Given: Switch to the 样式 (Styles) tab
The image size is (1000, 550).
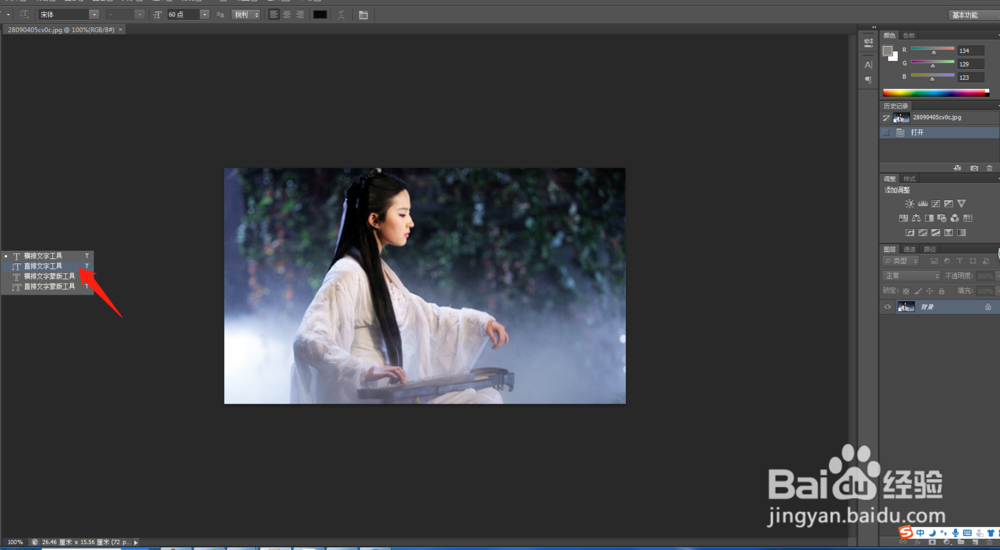Looking at the screenshot, I should coord(909,179).
